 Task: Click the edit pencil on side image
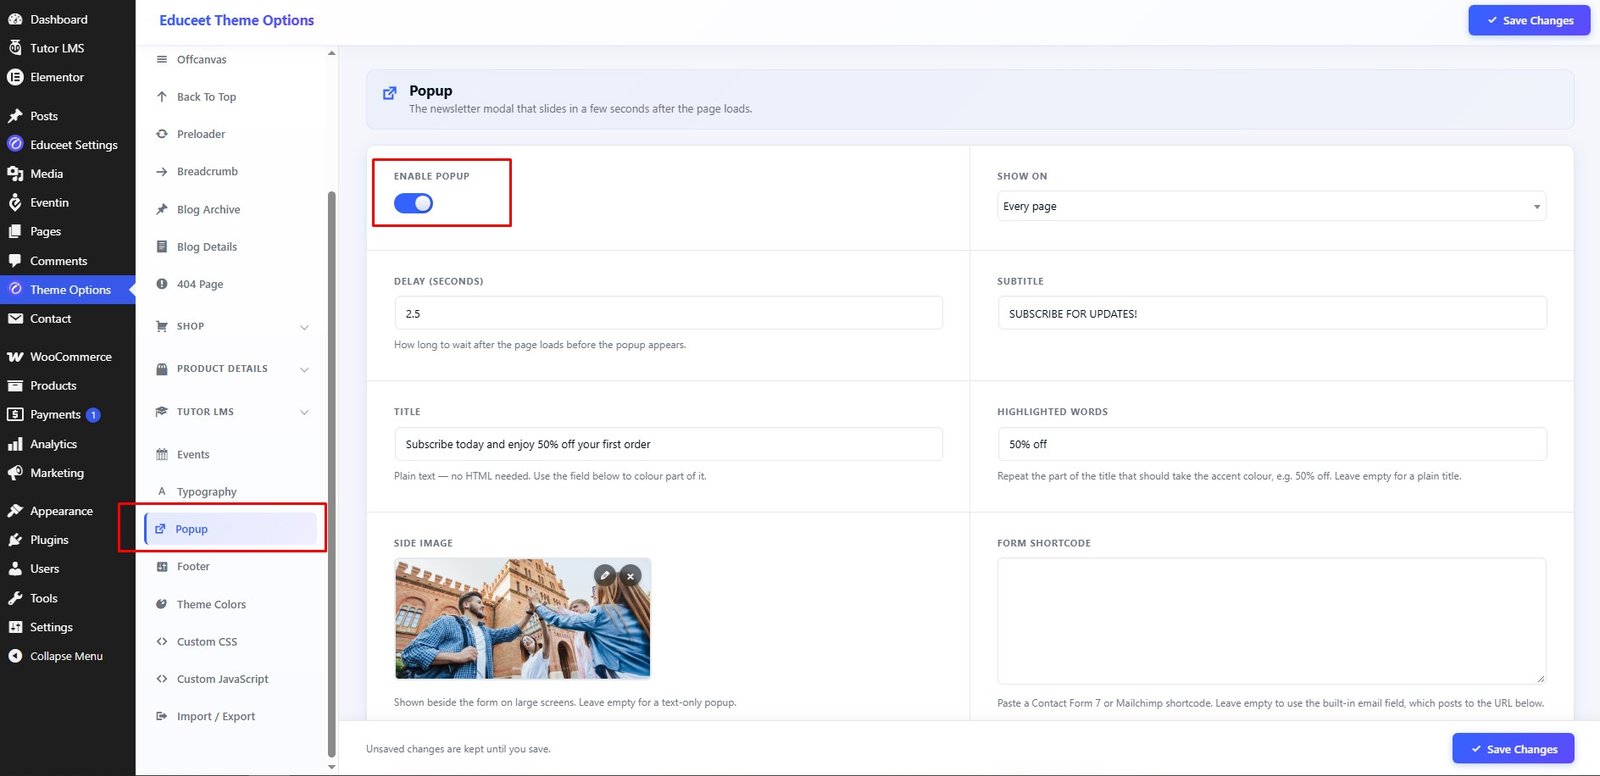point(605,575)
